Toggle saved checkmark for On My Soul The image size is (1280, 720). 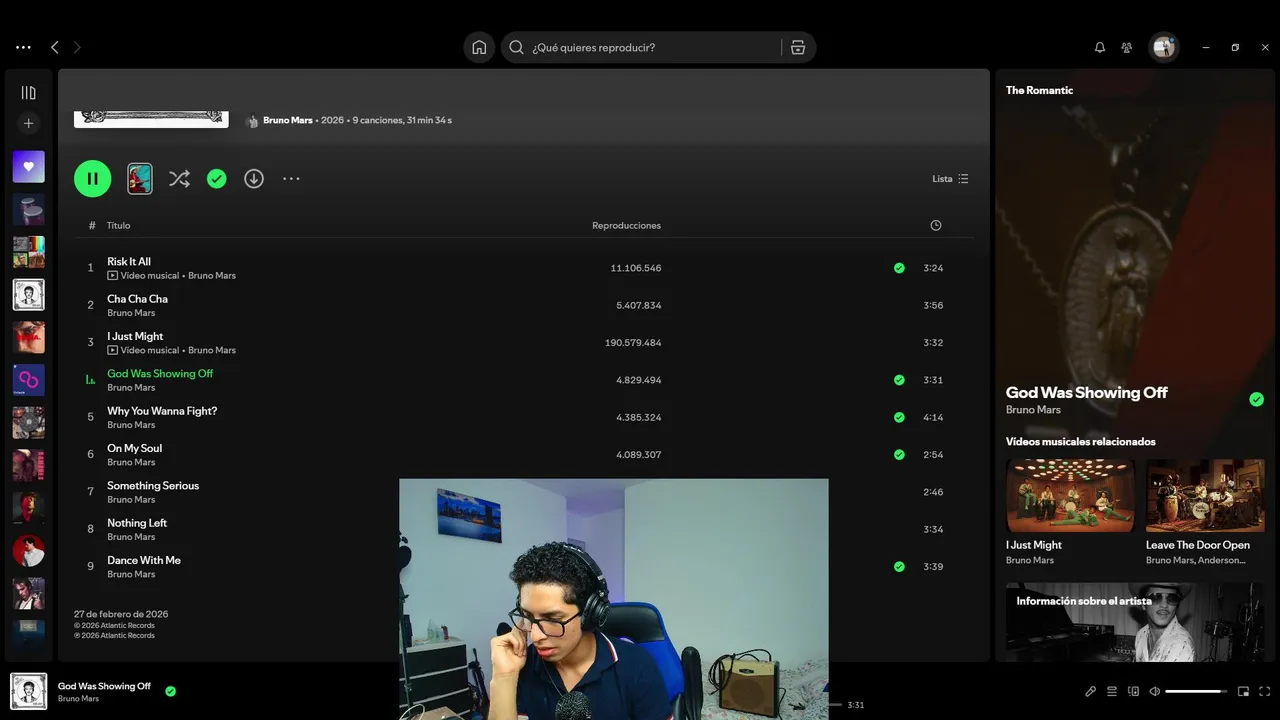coord(899,454)
